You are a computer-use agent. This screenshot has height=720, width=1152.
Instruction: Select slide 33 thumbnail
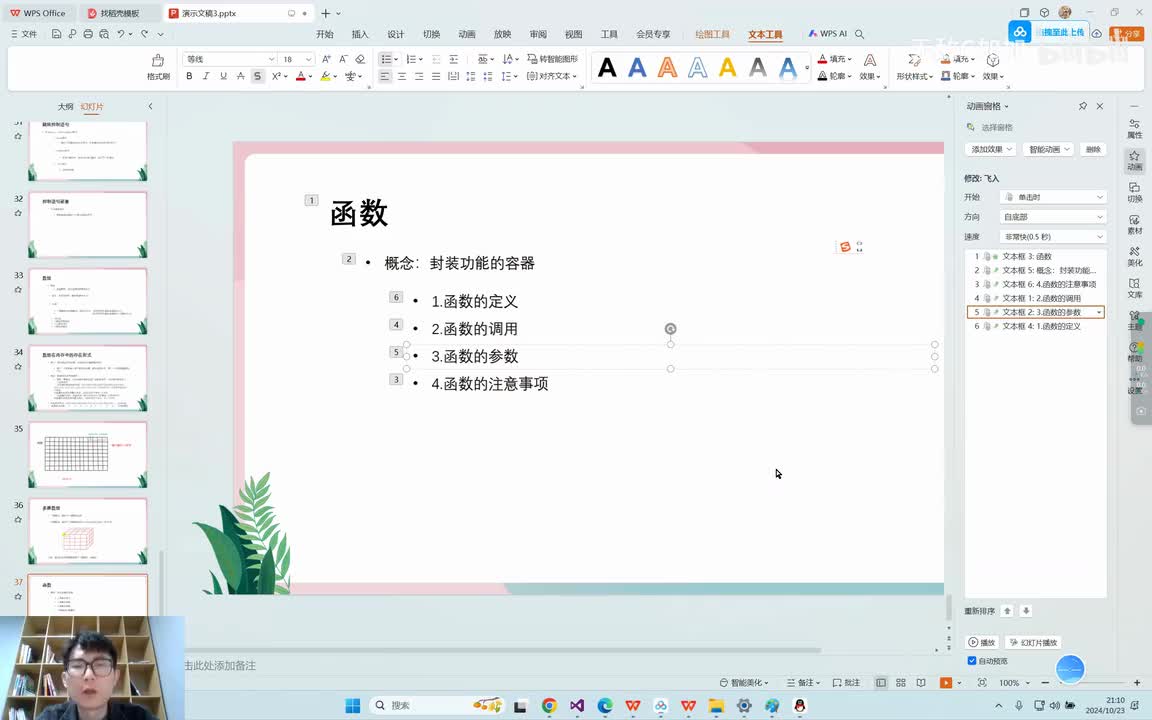pyautogui.click(x=87, y=301)
